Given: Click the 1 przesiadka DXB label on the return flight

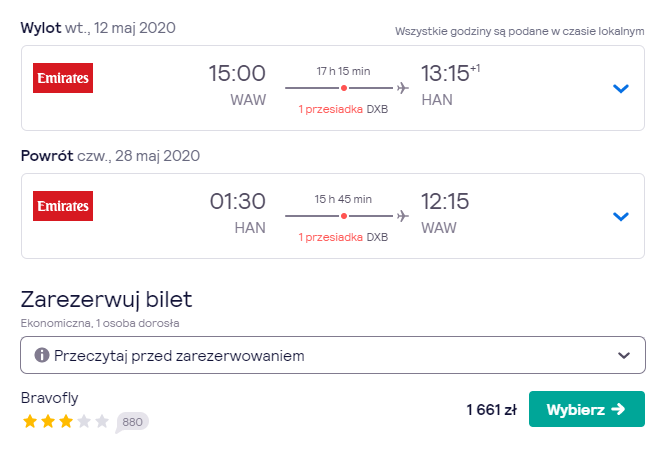Looking at the screenshot, I should point(343,237).
